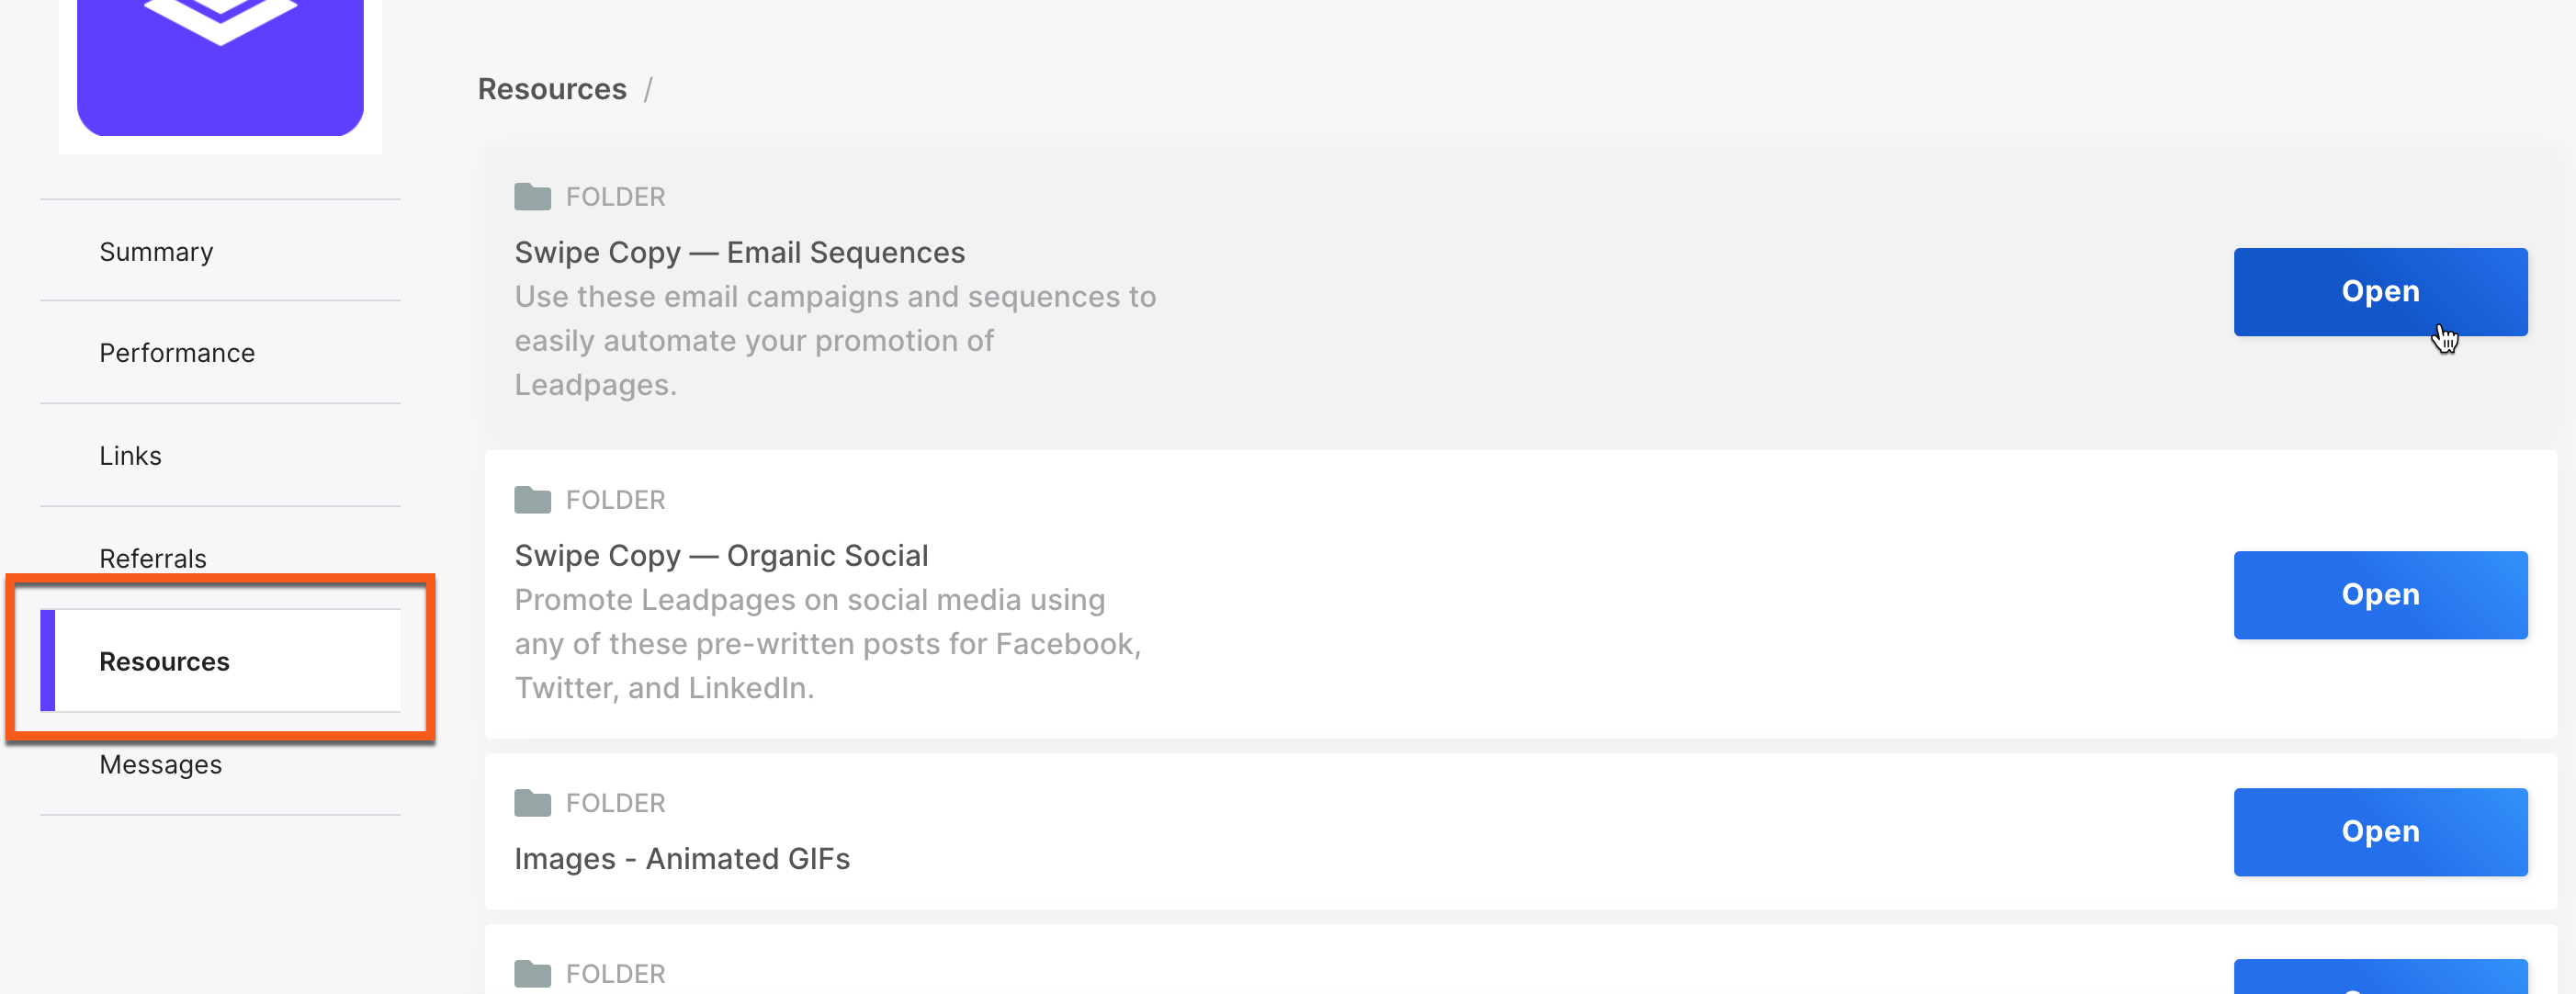Go to the Summary section

[156, 252]
